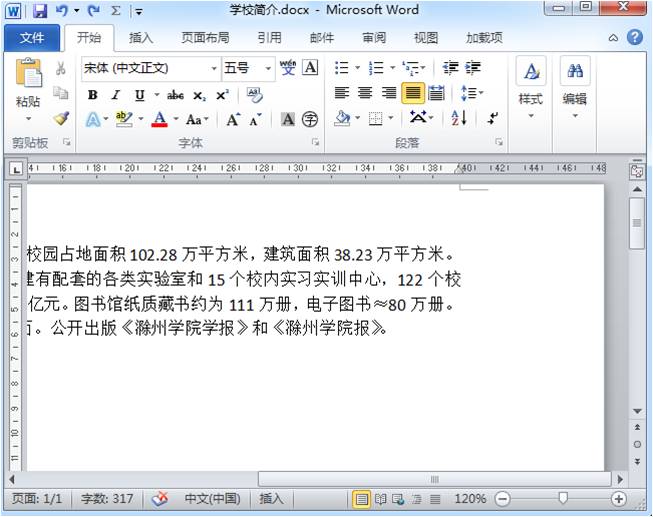Screen dimensions: 653x517
Task: Redo the last action
Action: (94, 11)
